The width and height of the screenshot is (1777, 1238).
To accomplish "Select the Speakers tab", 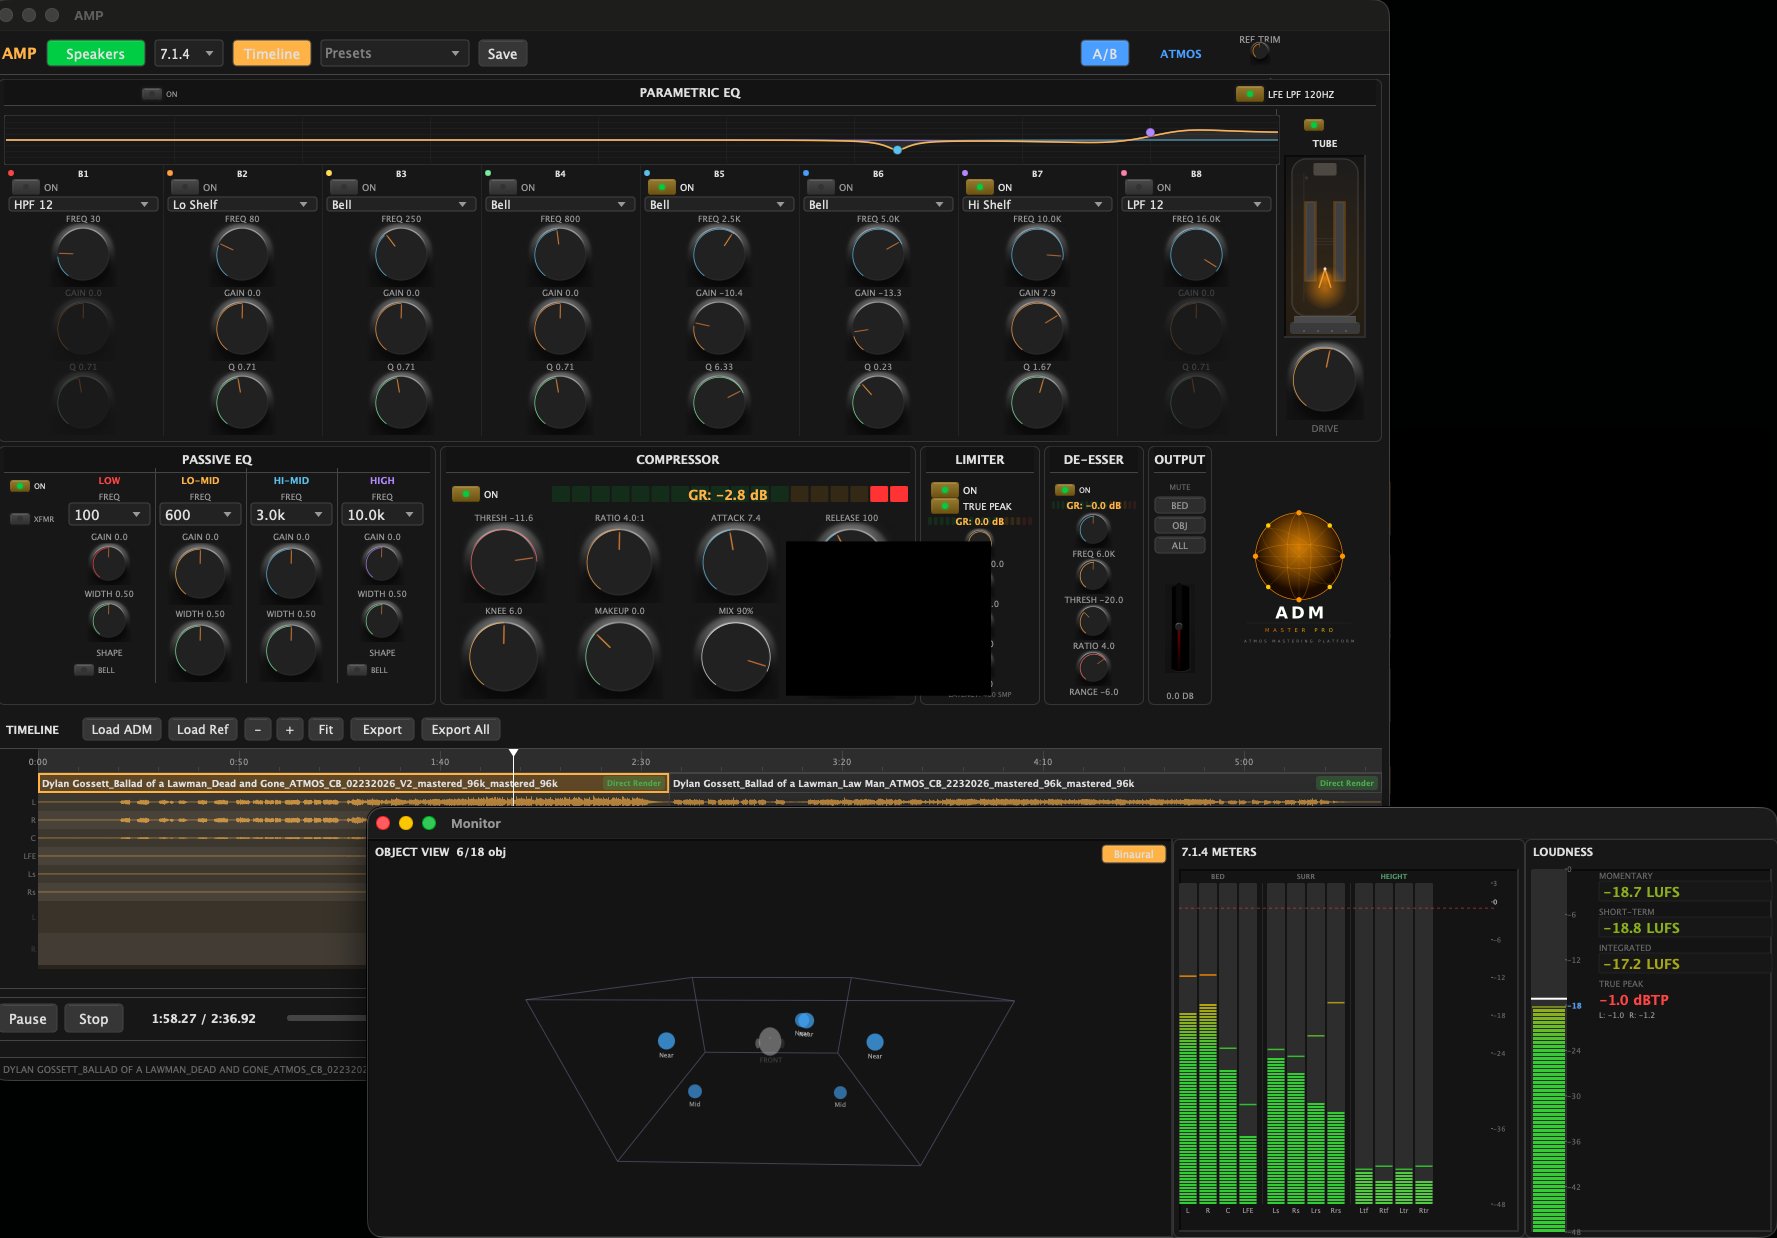I will [95, 53].
